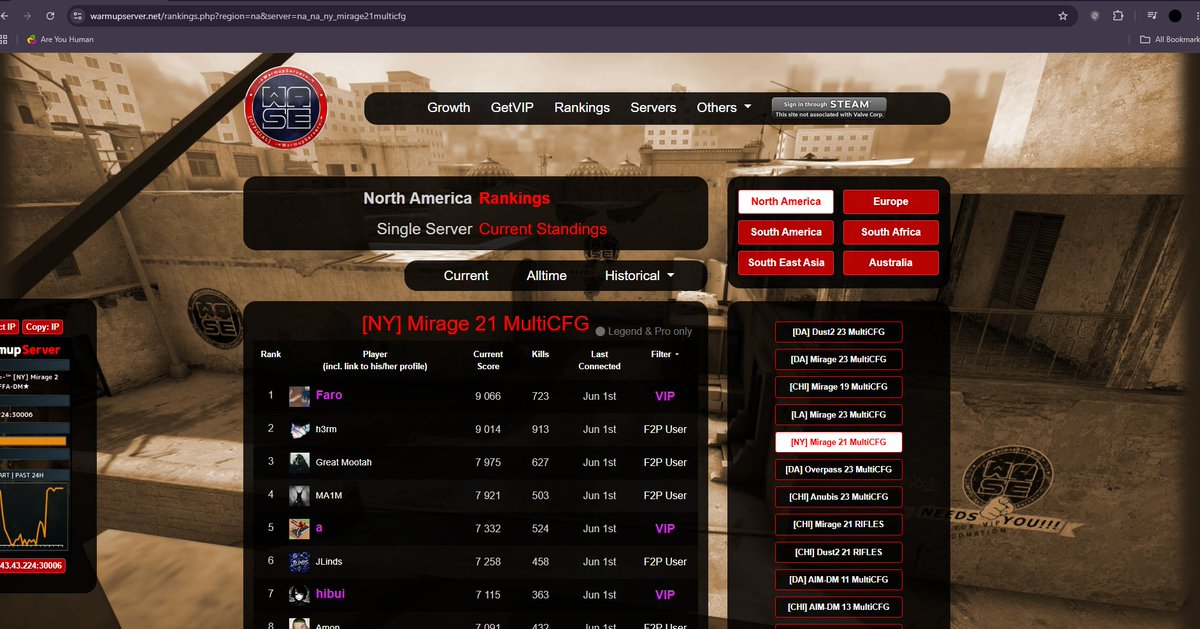
Task: Choose [NY] Mirage 21 MultiCFG server
Action: 838,442
